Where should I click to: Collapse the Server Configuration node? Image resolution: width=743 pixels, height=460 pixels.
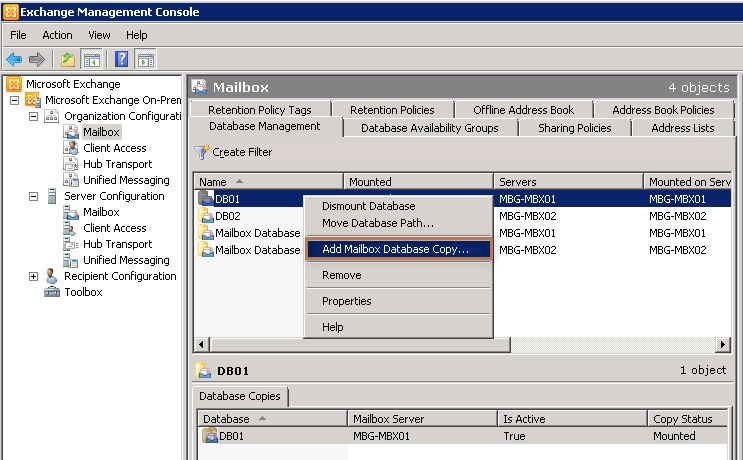pos(33,196)
